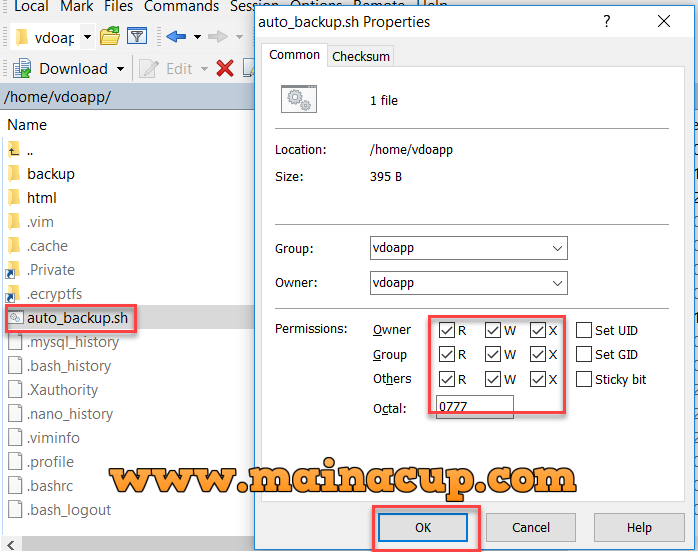Click the horizontal scrollbar left arrow
This screenshot has width=698, height=552.
11,544
